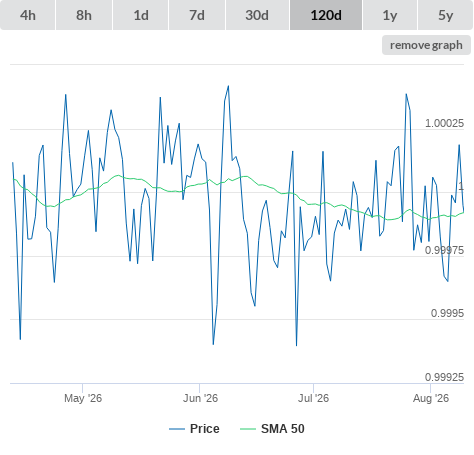Screen dimensions: 474x455
Task: Switch to the 8h time range
Action: tap(84, 15)
